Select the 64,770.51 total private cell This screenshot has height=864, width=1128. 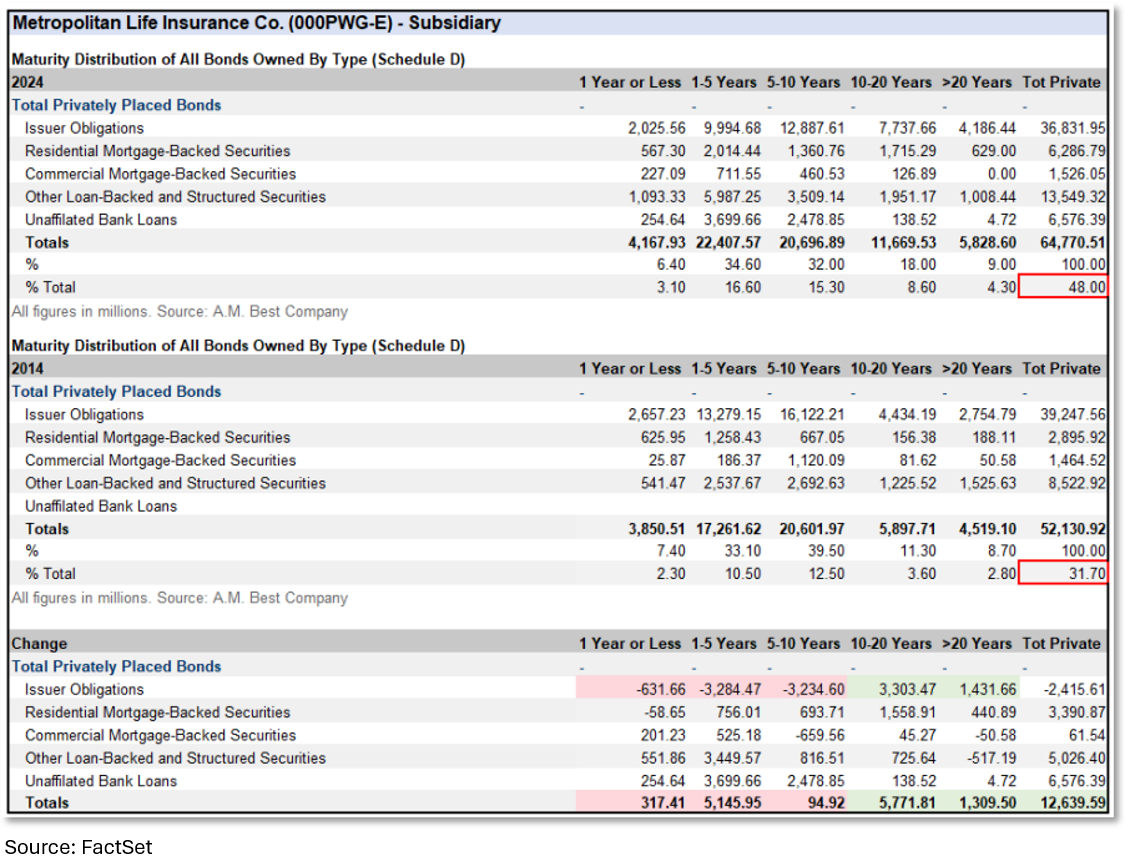point(1064,242)
